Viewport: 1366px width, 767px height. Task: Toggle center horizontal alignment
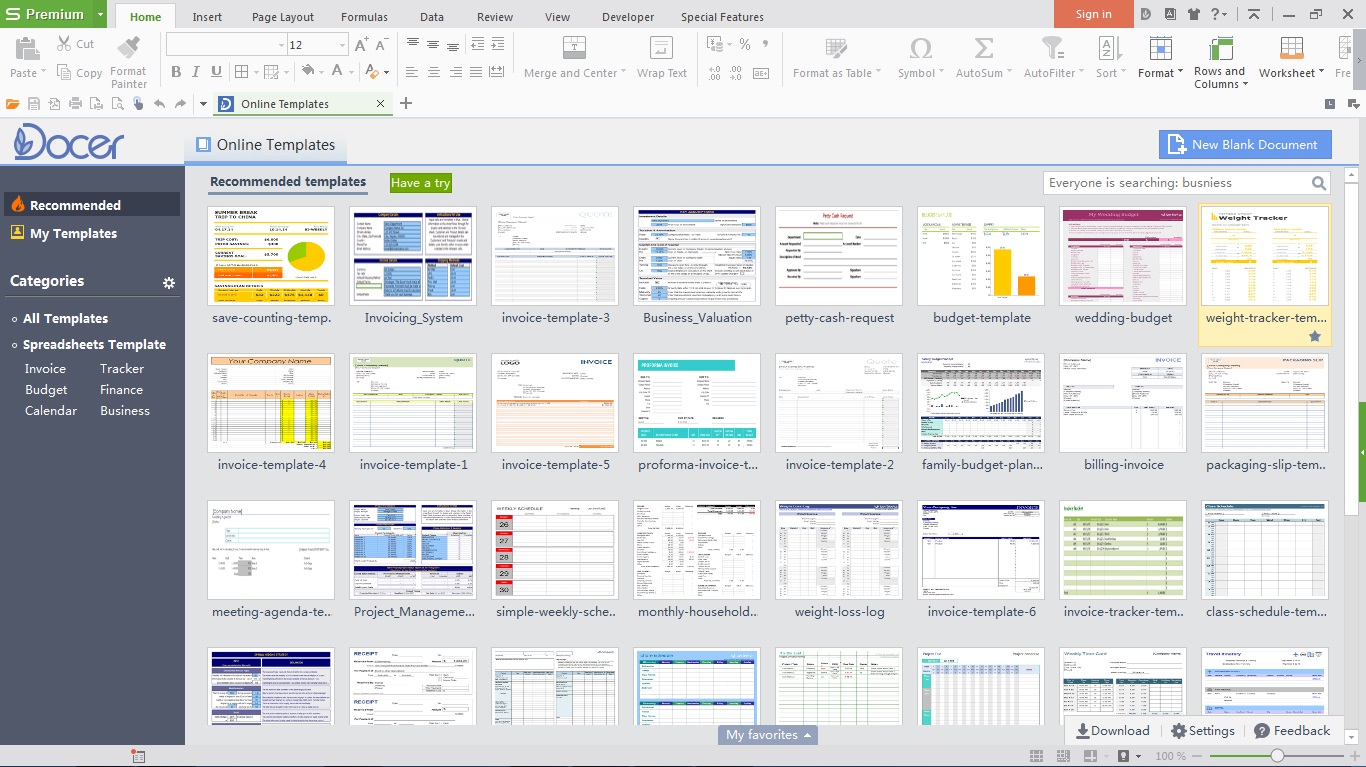(433, 72)
